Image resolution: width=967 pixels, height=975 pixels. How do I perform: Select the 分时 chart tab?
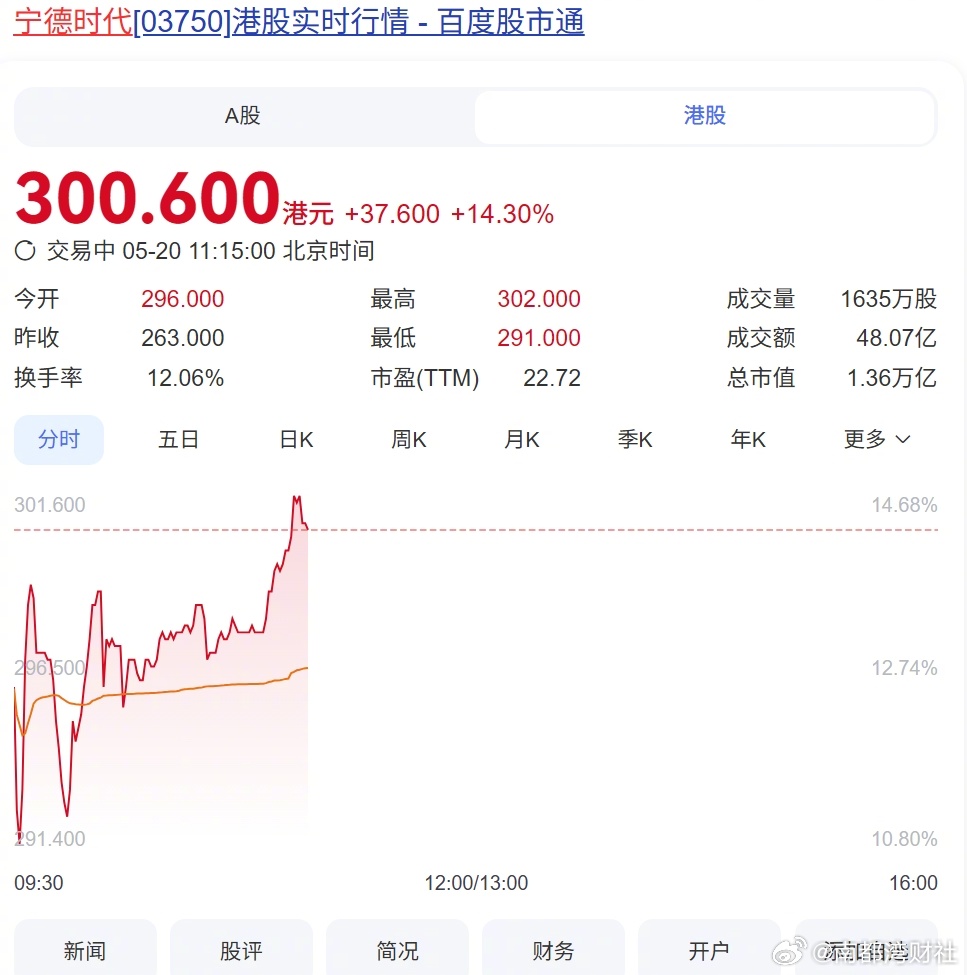(59, 440)
